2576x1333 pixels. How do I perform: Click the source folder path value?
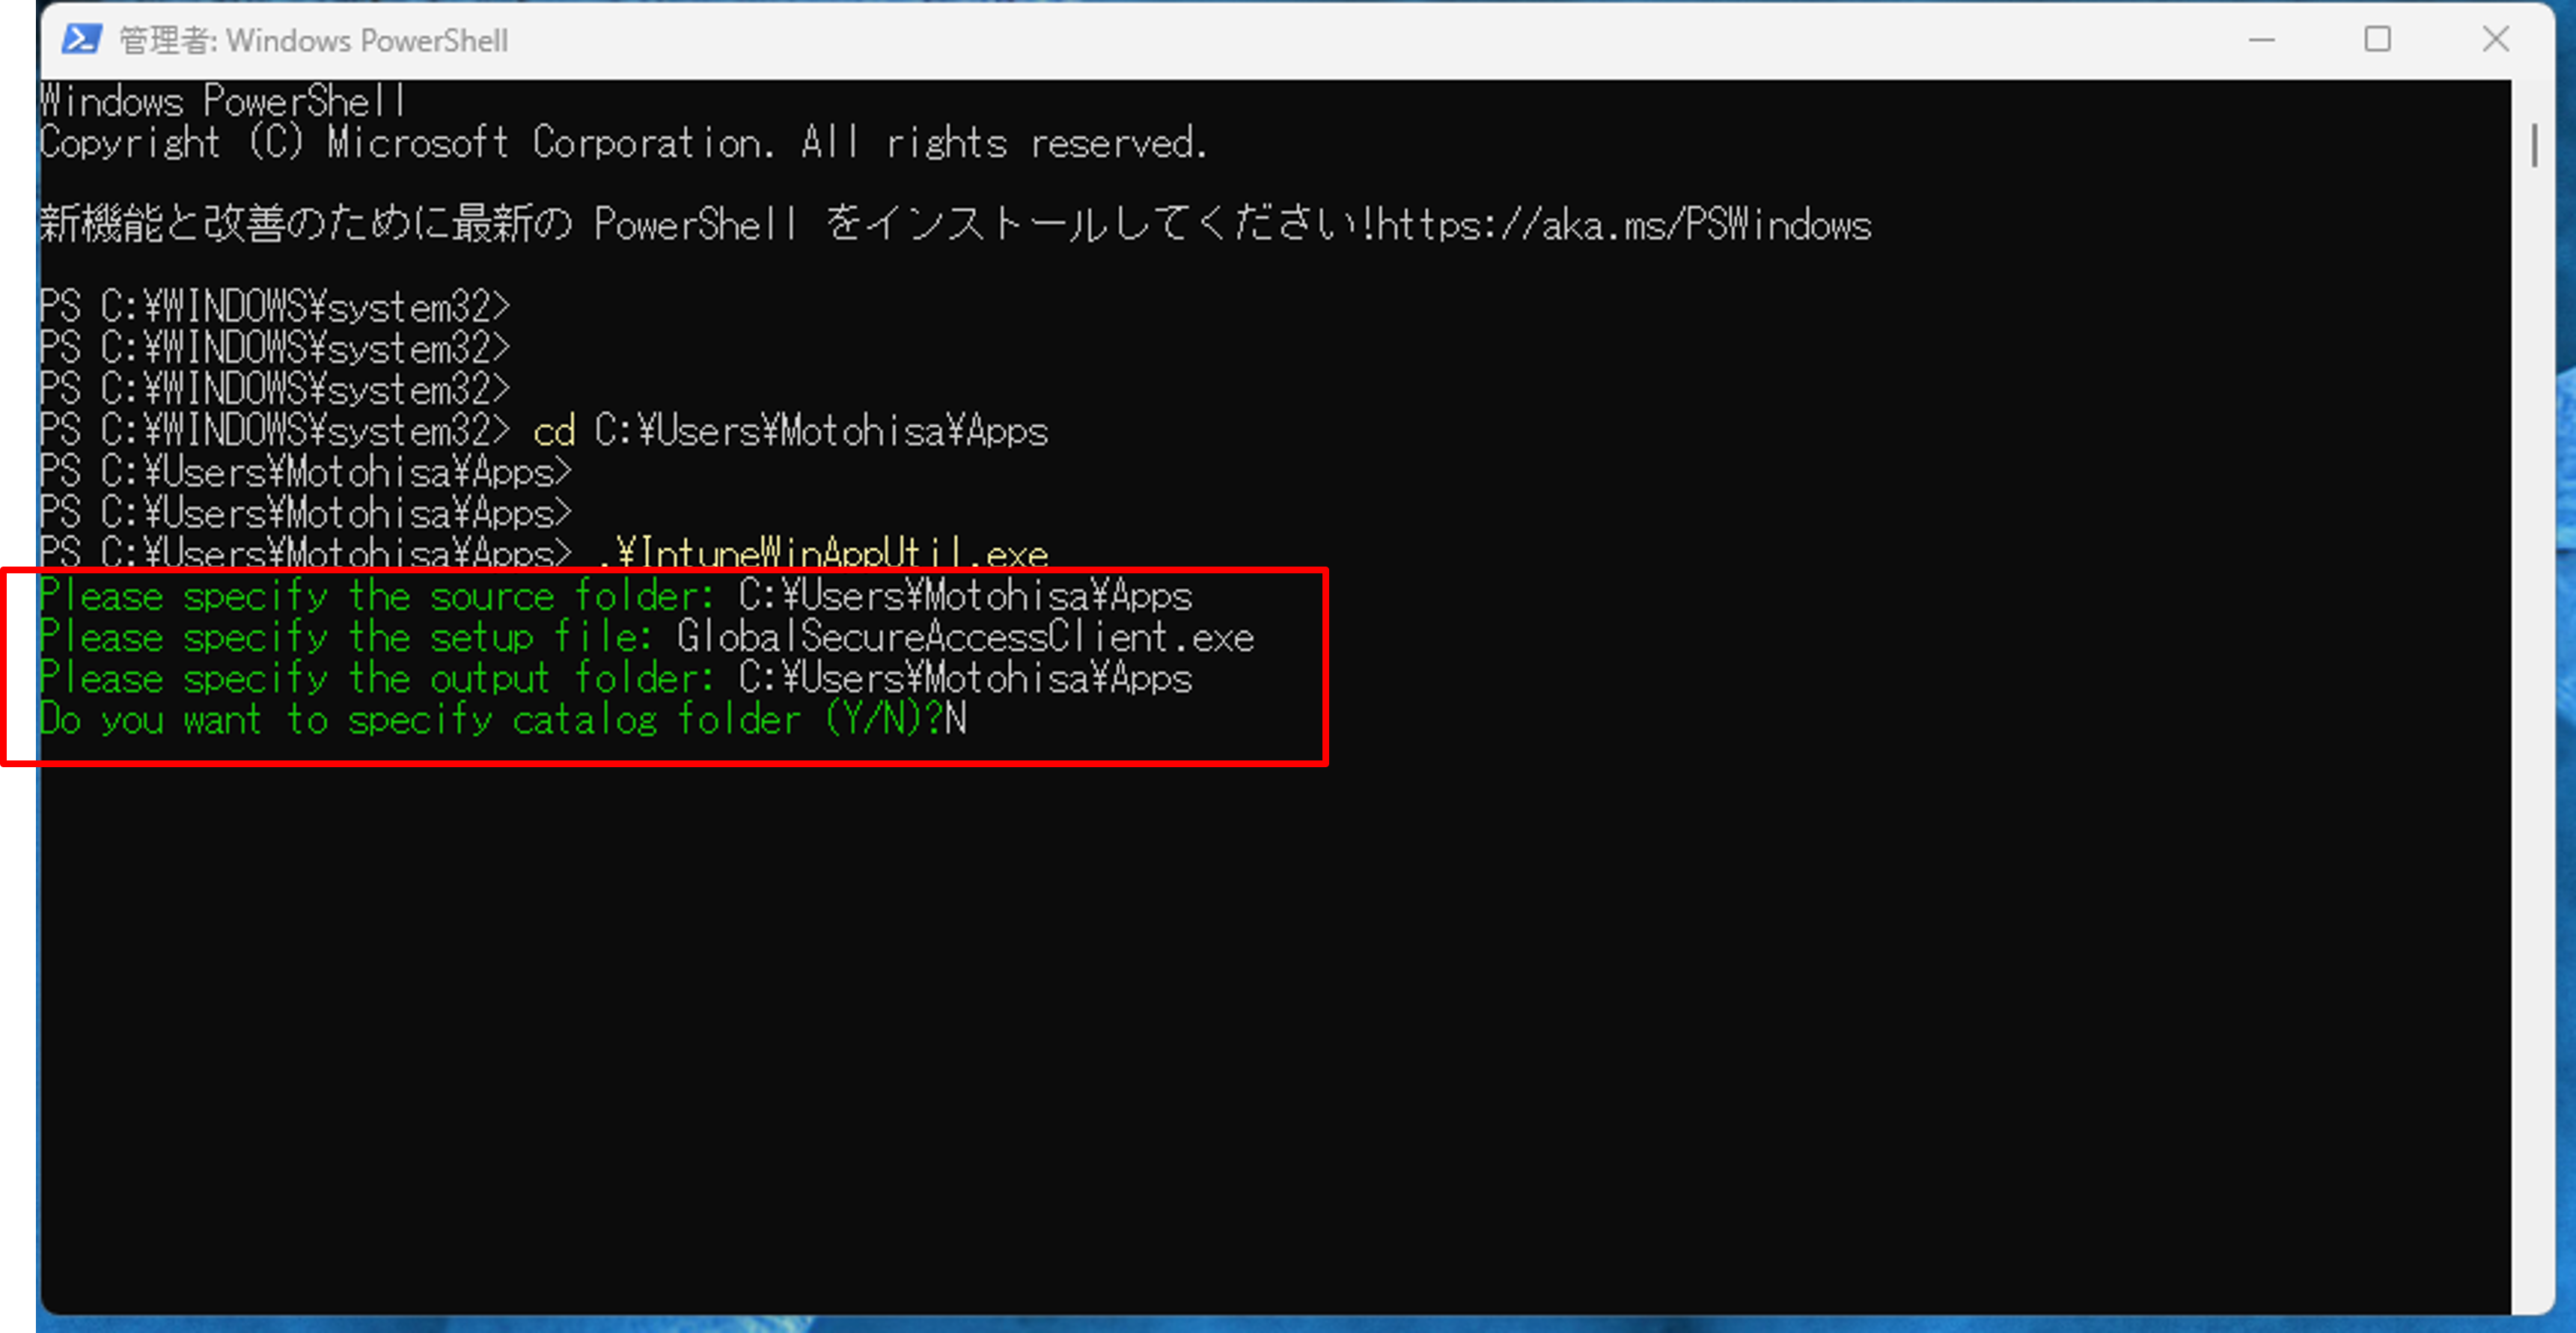coord(965,596)
